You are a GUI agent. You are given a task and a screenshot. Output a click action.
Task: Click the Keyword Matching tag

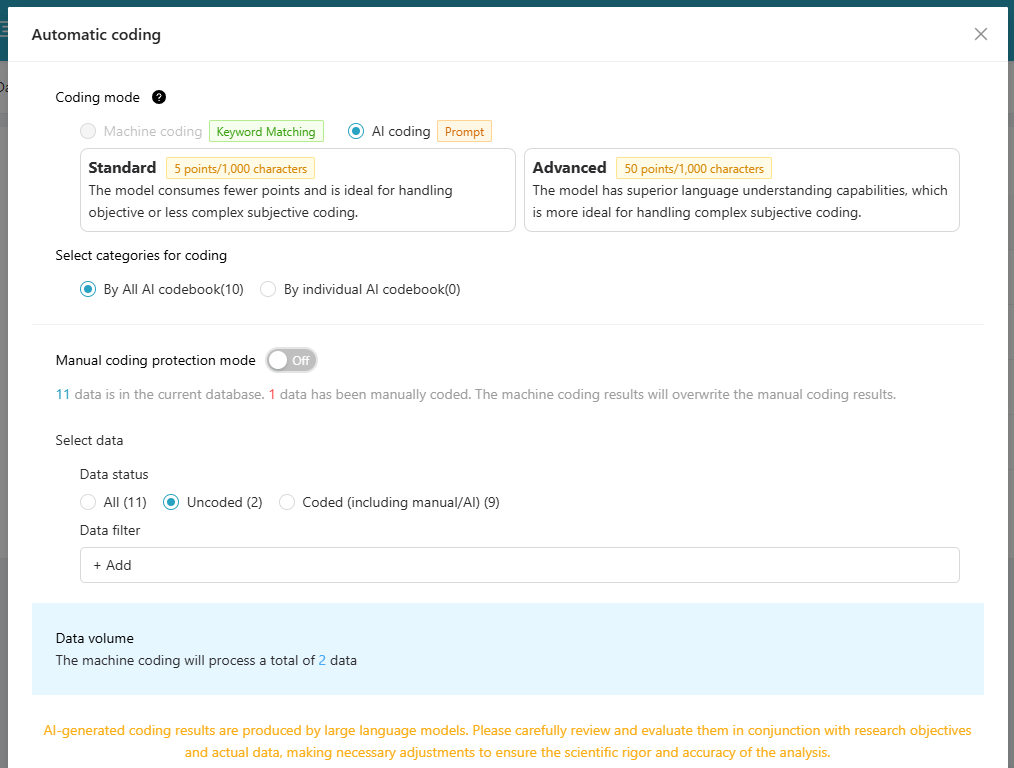[x=266, y=131]
